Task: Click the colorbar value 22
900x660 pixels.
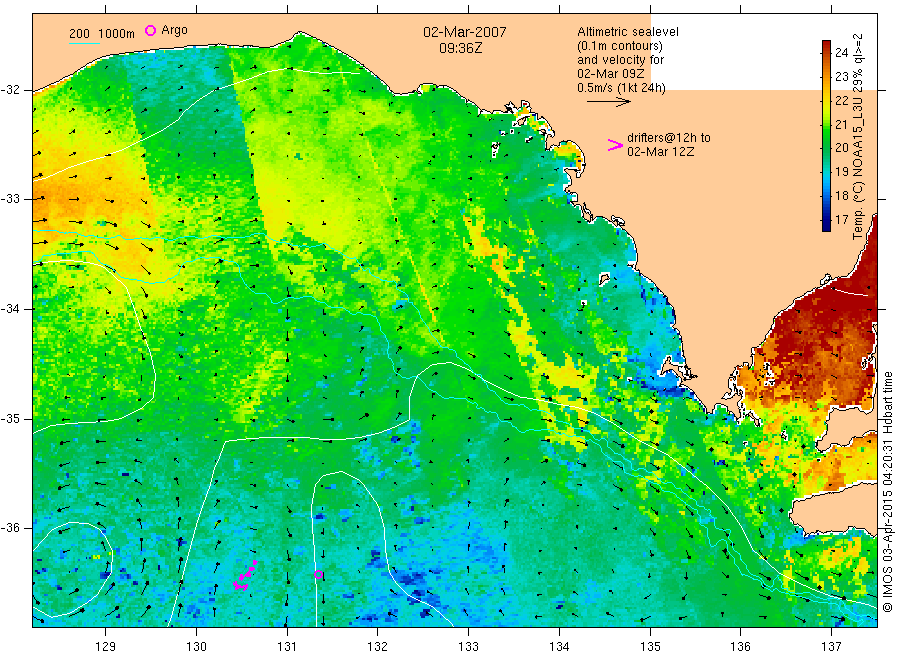Action: [841, 100]
